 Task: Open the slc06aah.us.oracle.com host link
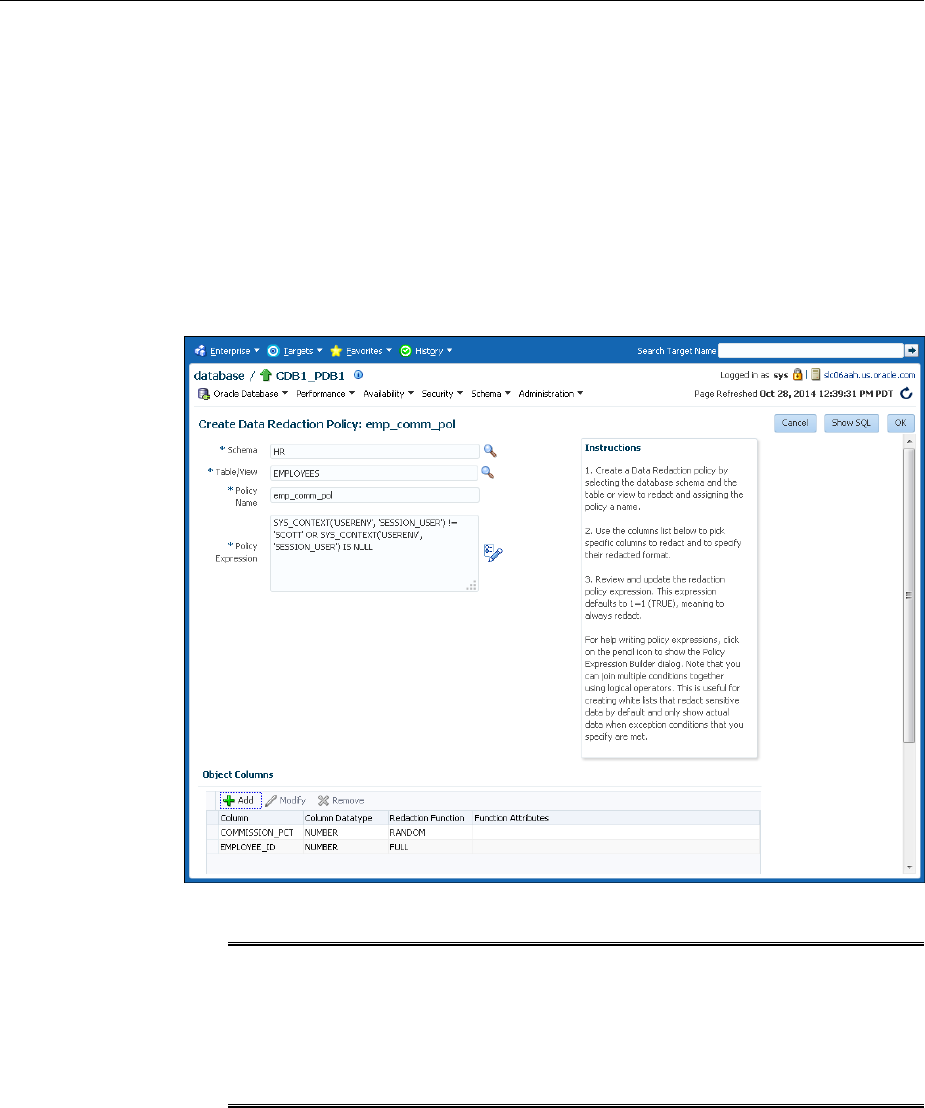pyautogui.click(x=869, y=375)
